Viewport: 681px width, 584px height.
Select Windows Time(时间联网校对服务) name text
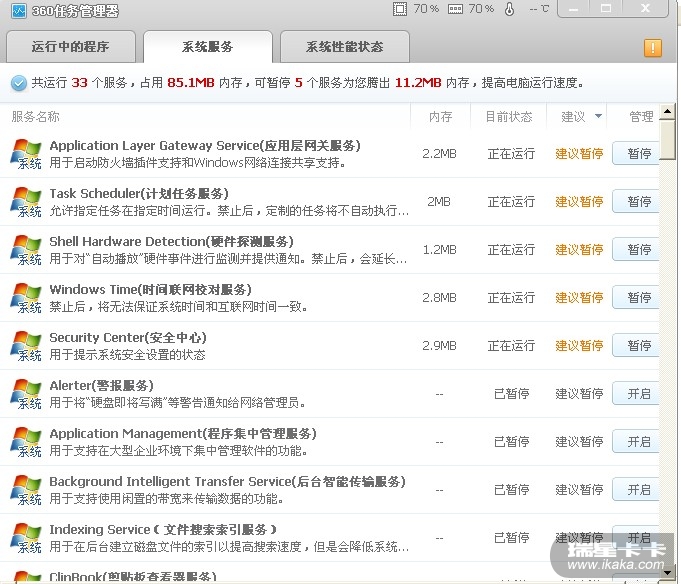point(150,290)
